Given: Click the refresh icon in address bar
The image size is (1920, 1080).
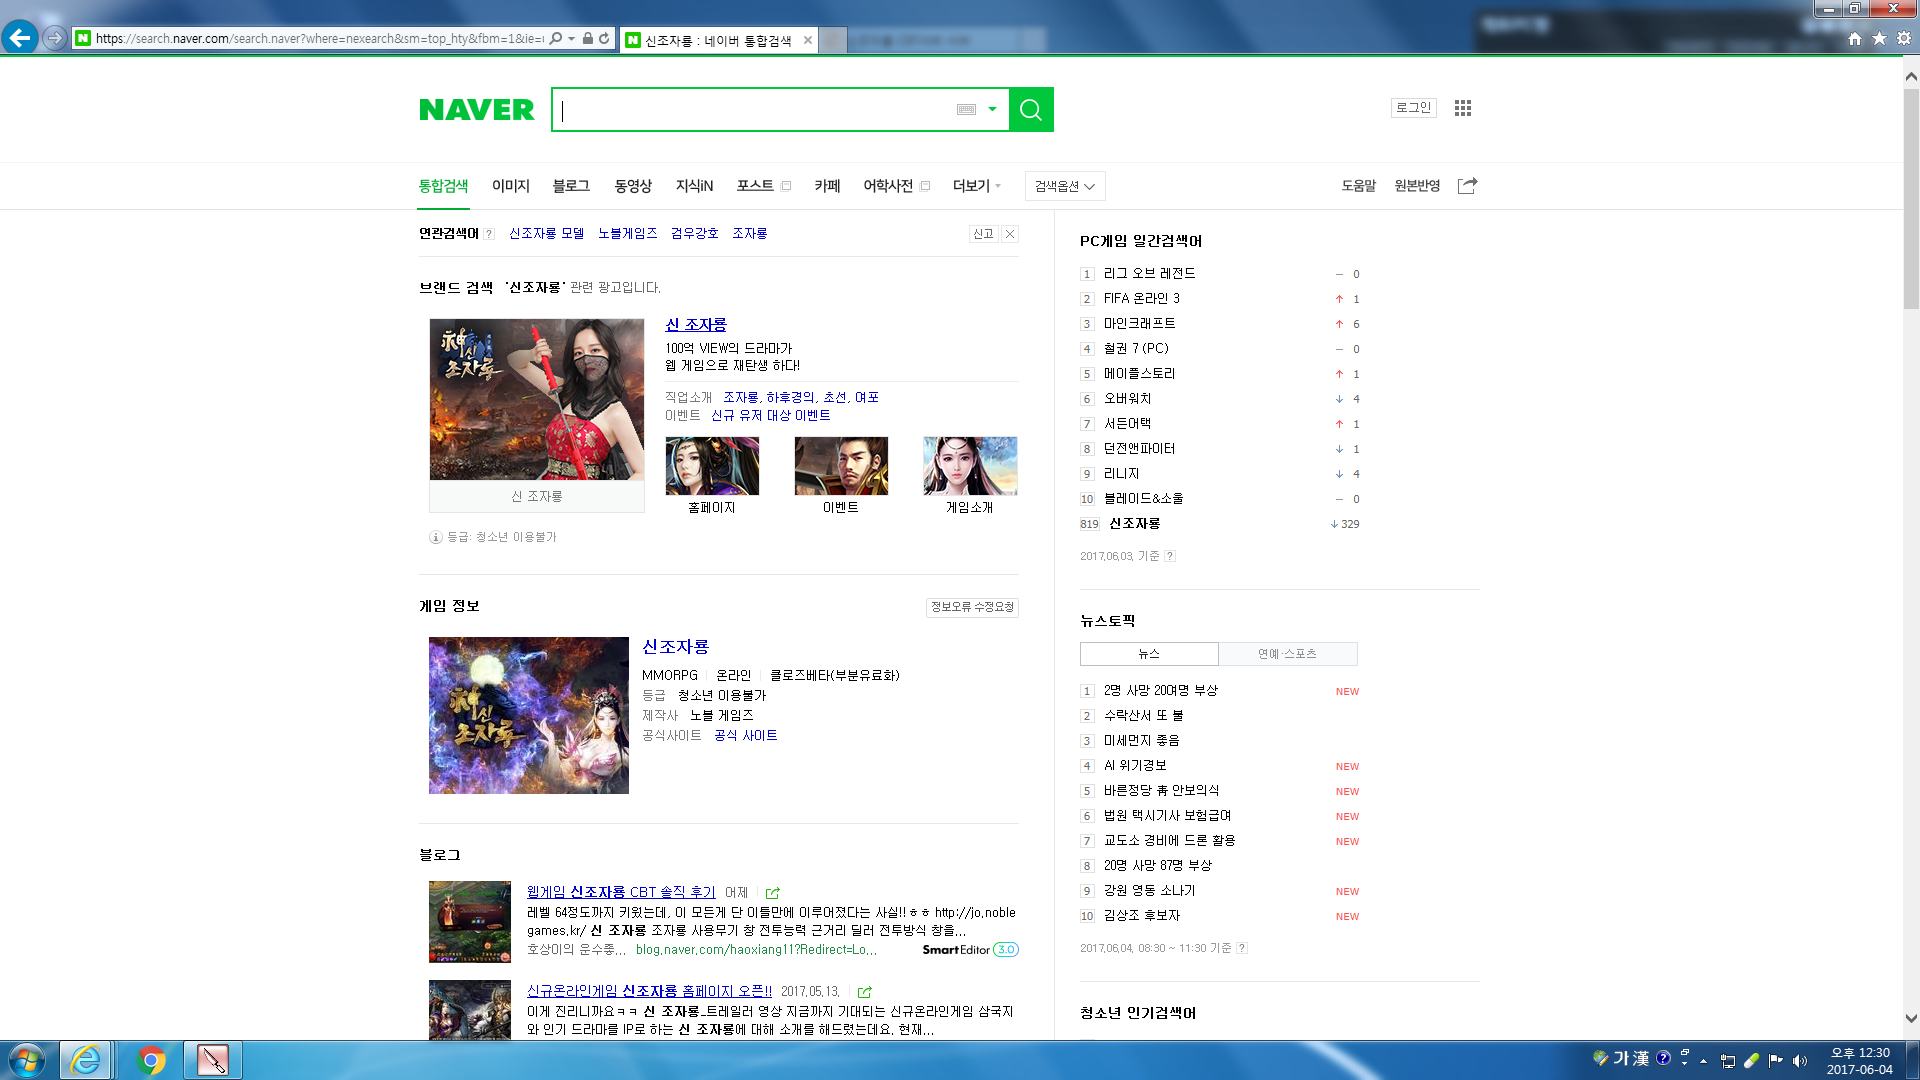Looking at the screenshot, I should 604,39.
